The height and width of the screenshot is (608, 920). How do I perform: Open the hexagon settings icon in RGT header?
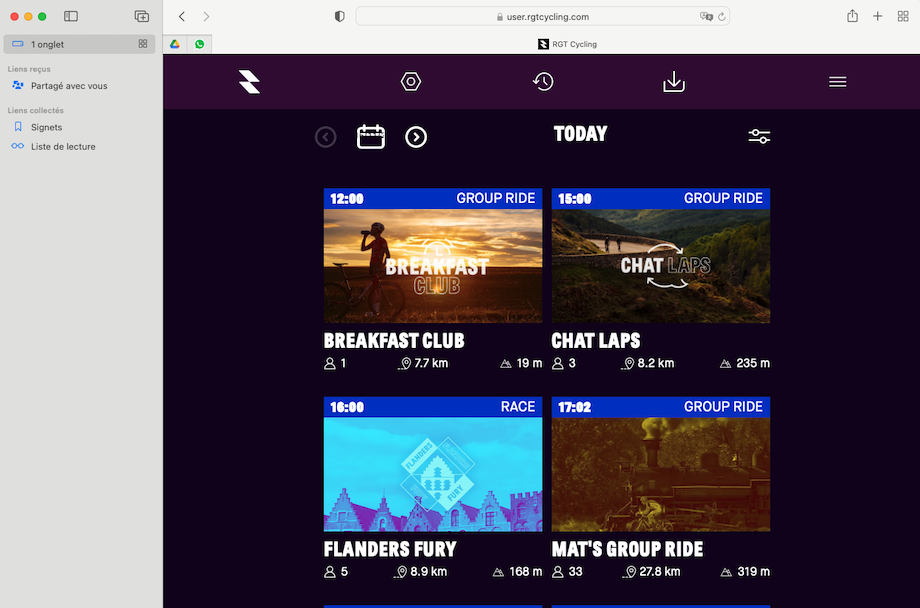[x=411, y=82]
